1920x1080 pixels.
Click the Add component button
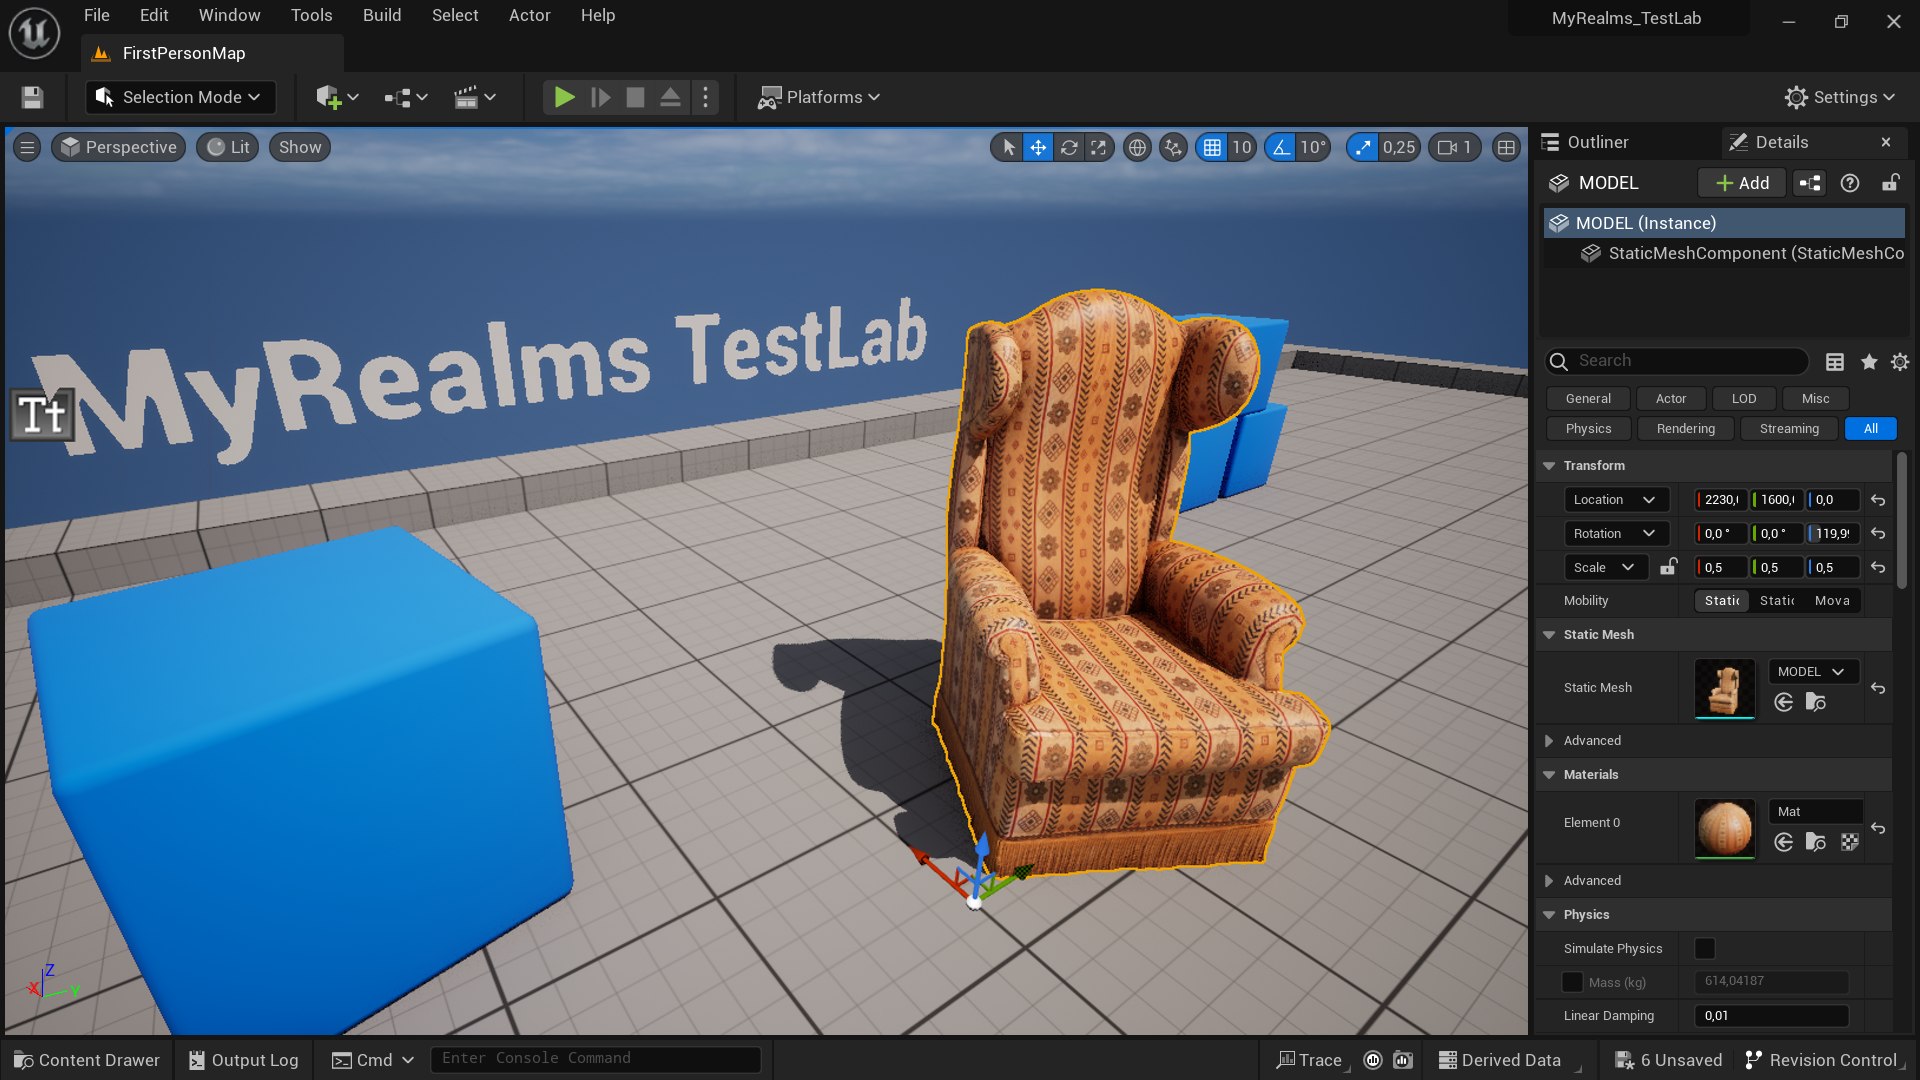pos(1742,183)
